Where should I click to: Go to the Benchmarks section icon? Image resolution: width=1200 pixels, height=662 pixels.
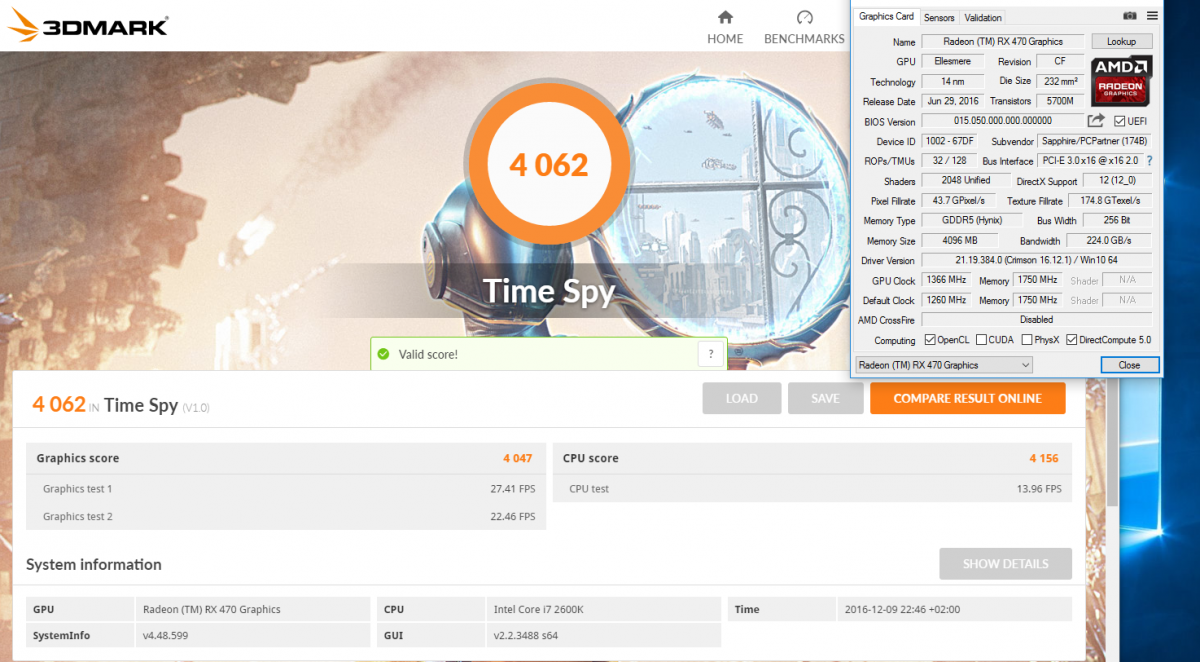tap(805, 17)
